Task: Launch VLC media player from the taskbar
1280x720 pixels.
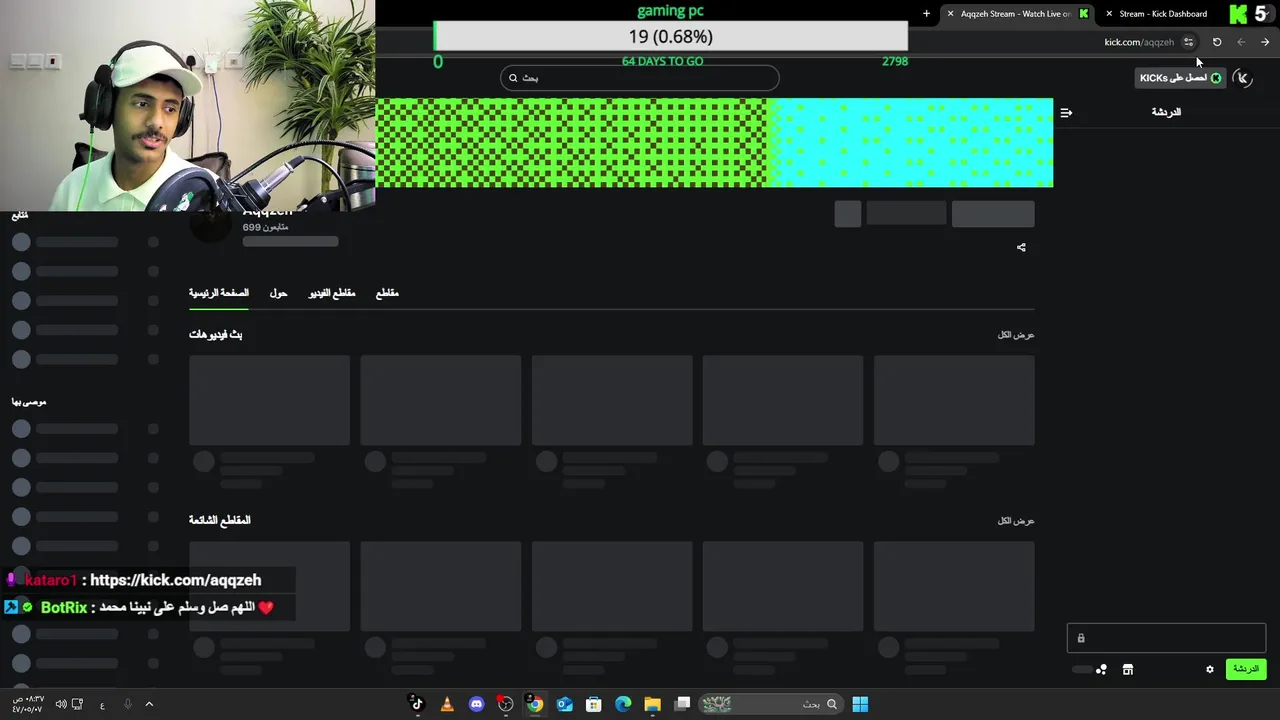Action: (x=447, y=704)
